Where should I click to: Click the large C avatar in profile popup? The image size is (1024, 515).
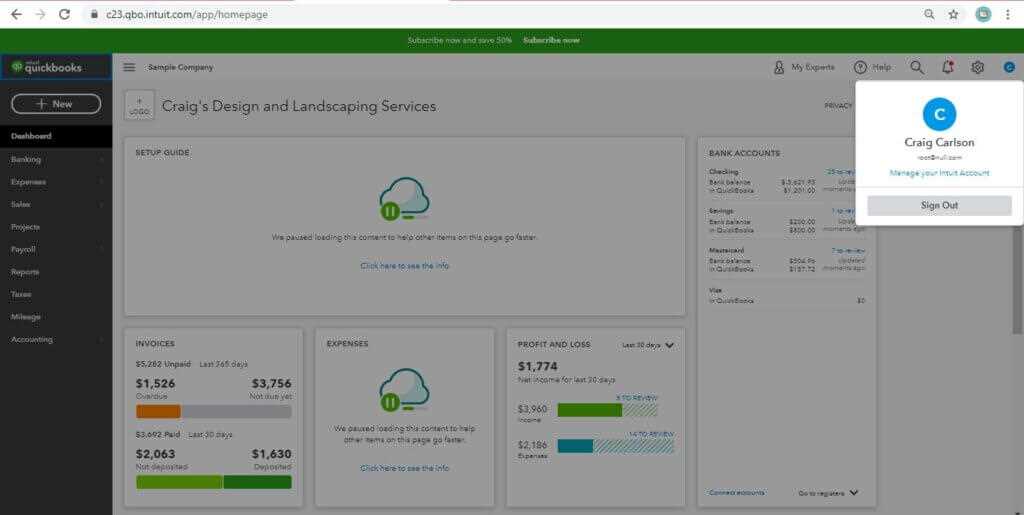939,114
